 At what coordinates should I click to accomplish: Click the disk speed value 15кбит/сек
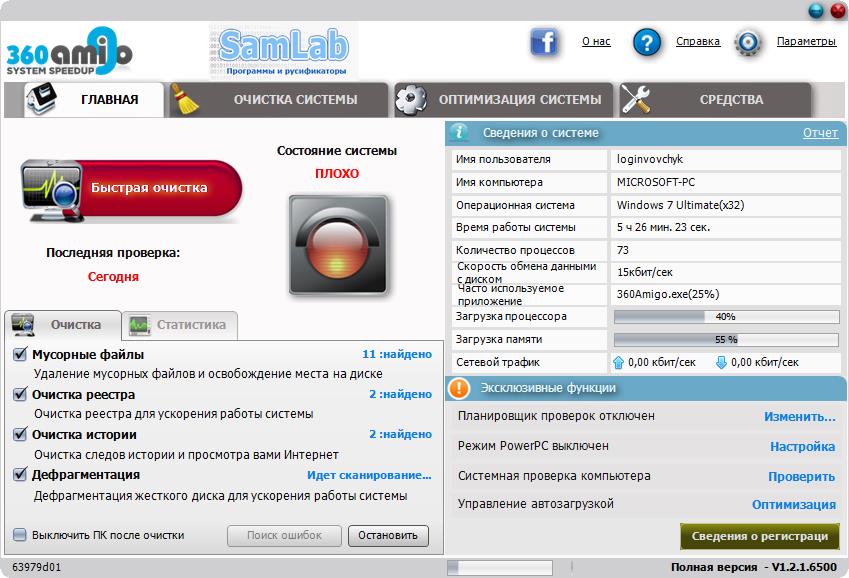point(644,272)
